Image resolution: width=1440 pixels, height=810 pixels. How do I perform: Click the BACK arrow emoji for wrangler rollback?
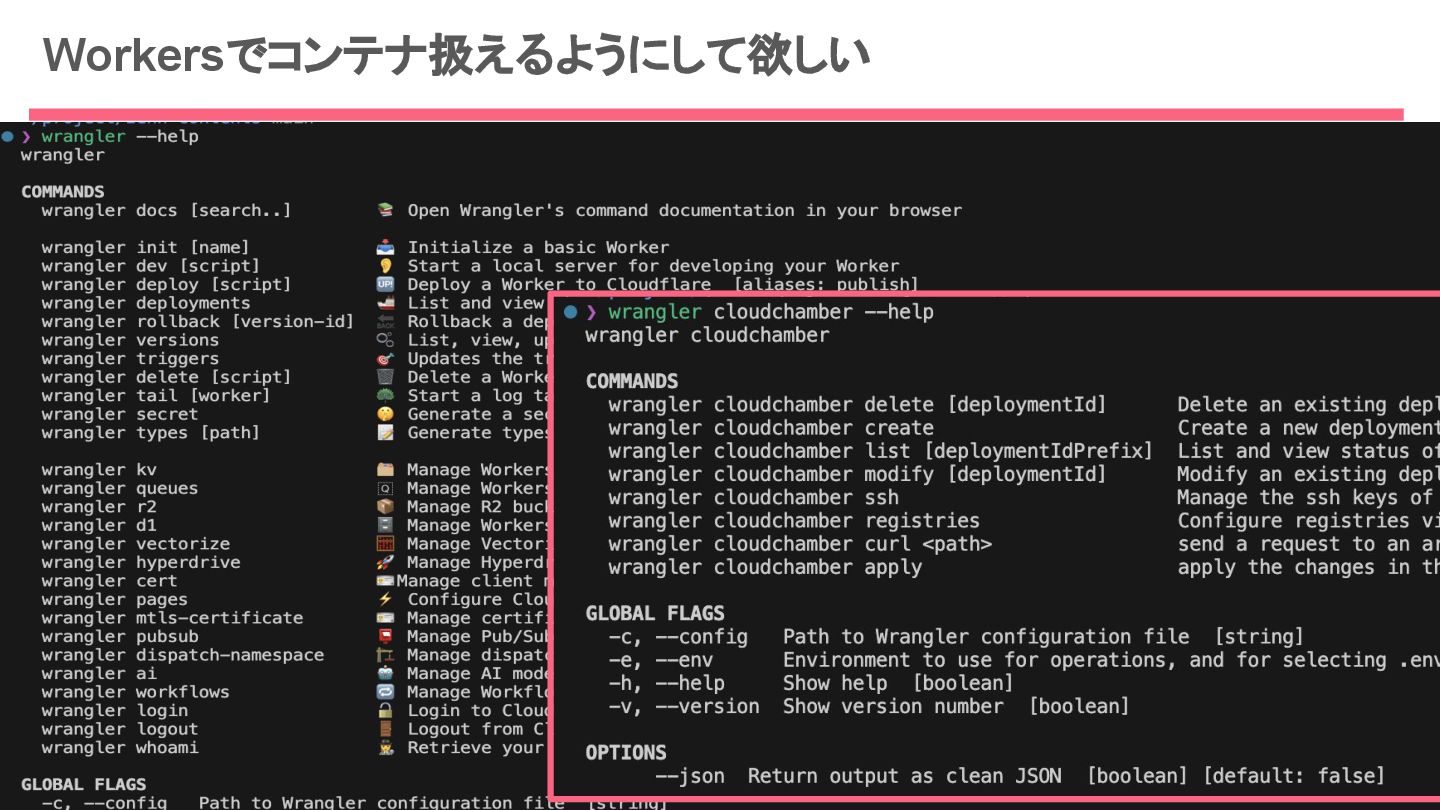(x=385, y=322)
